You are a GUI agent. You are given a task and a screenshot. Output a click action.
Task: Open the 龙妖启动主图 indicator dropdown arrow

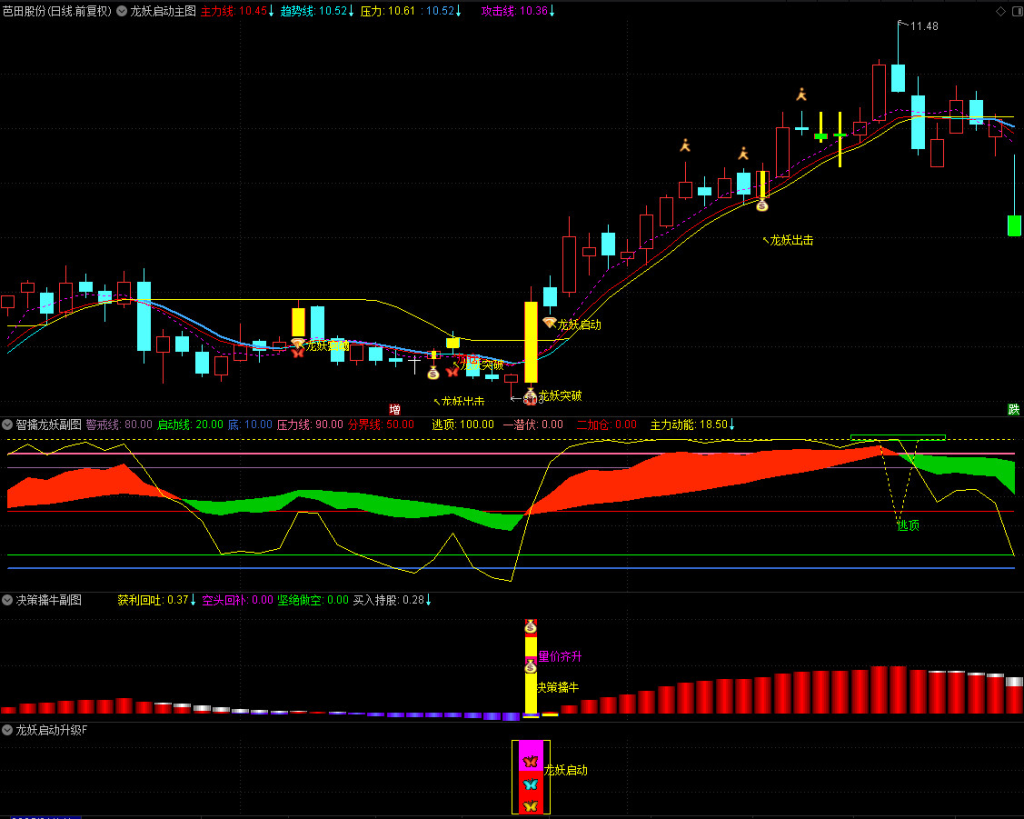tap(121, 11)
